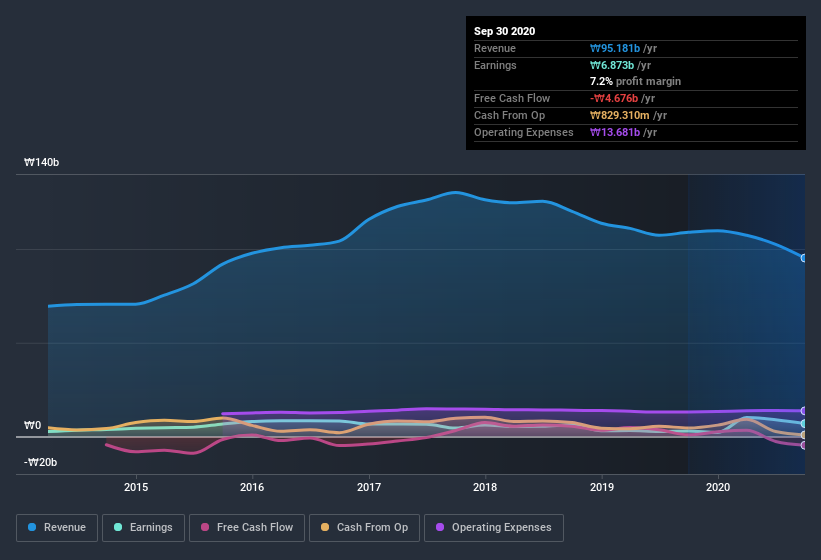Viewport: 821px width, 560px height.
Task: Click the pink Free Cash Flow legend dot
Action: [205, 527]
